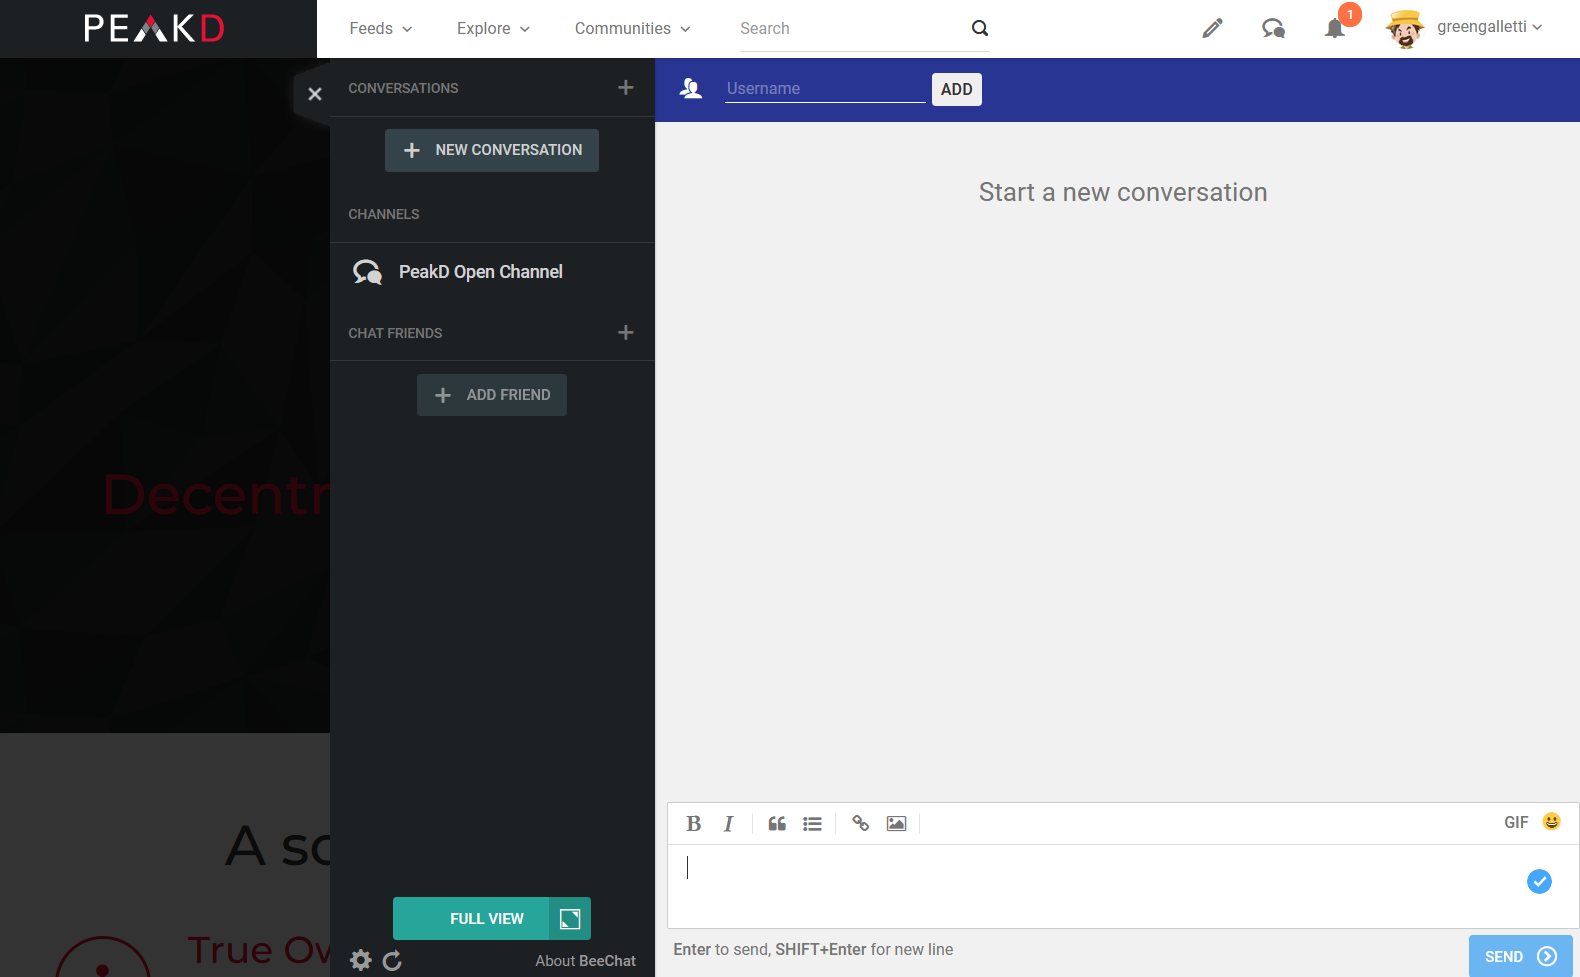Click the search magnifier icon

coord(980,28)
